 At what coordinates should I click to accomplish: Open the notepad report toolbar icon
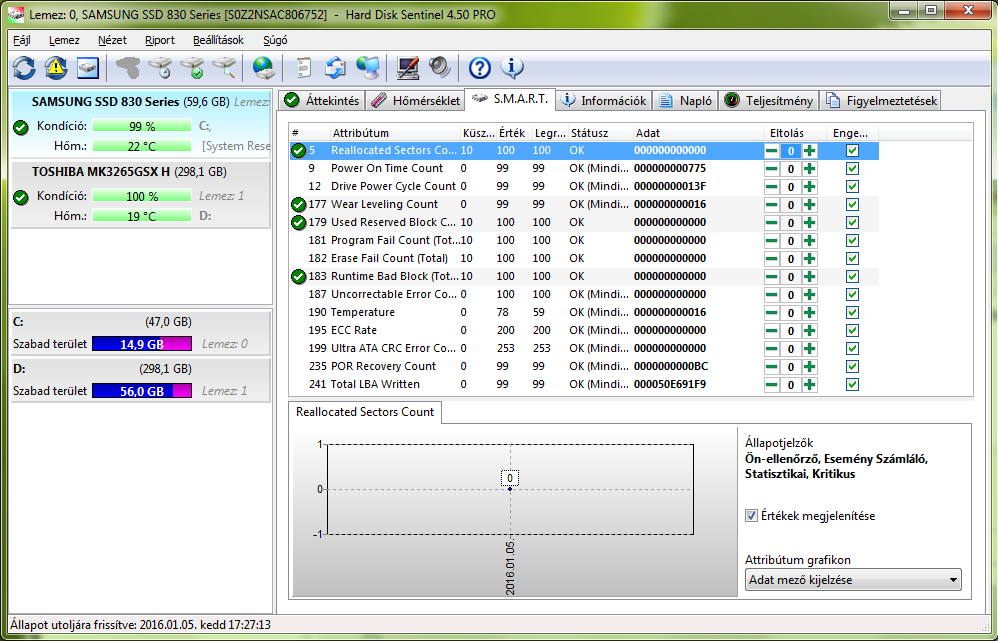click(x=304, y=67)
